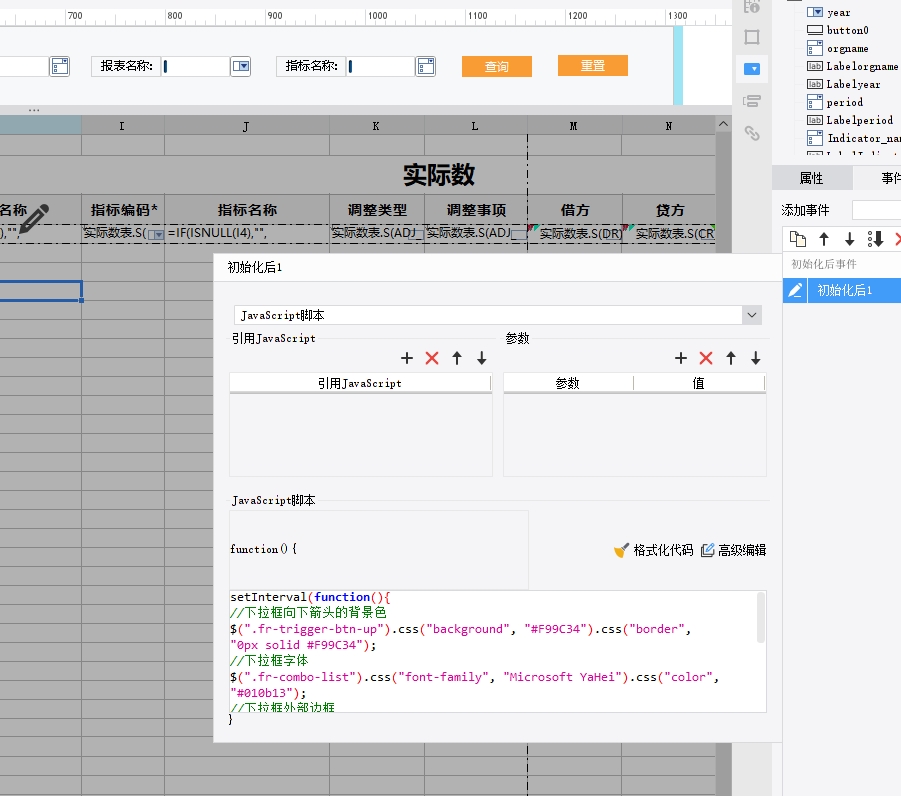Select button0 in widget tree
901x796 pixels.
point(847,30)
